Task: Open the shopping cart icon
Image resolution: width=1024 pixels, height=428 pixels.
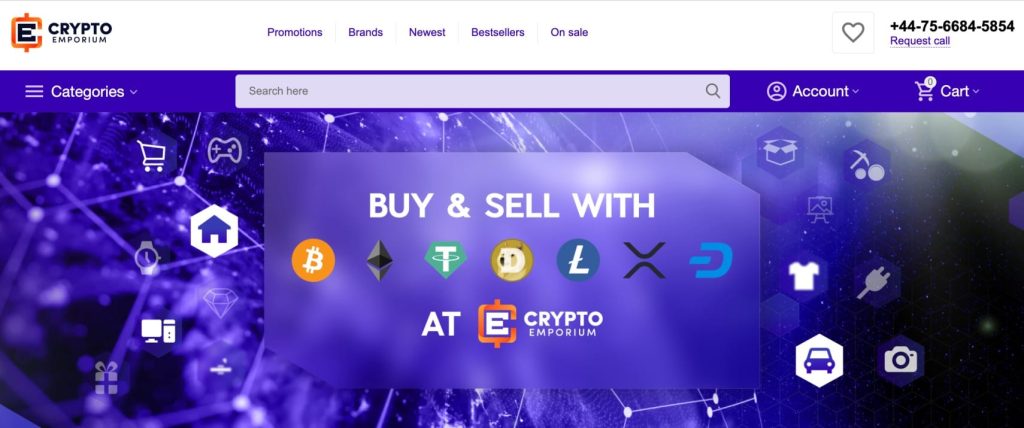Action: pos(925,90)
